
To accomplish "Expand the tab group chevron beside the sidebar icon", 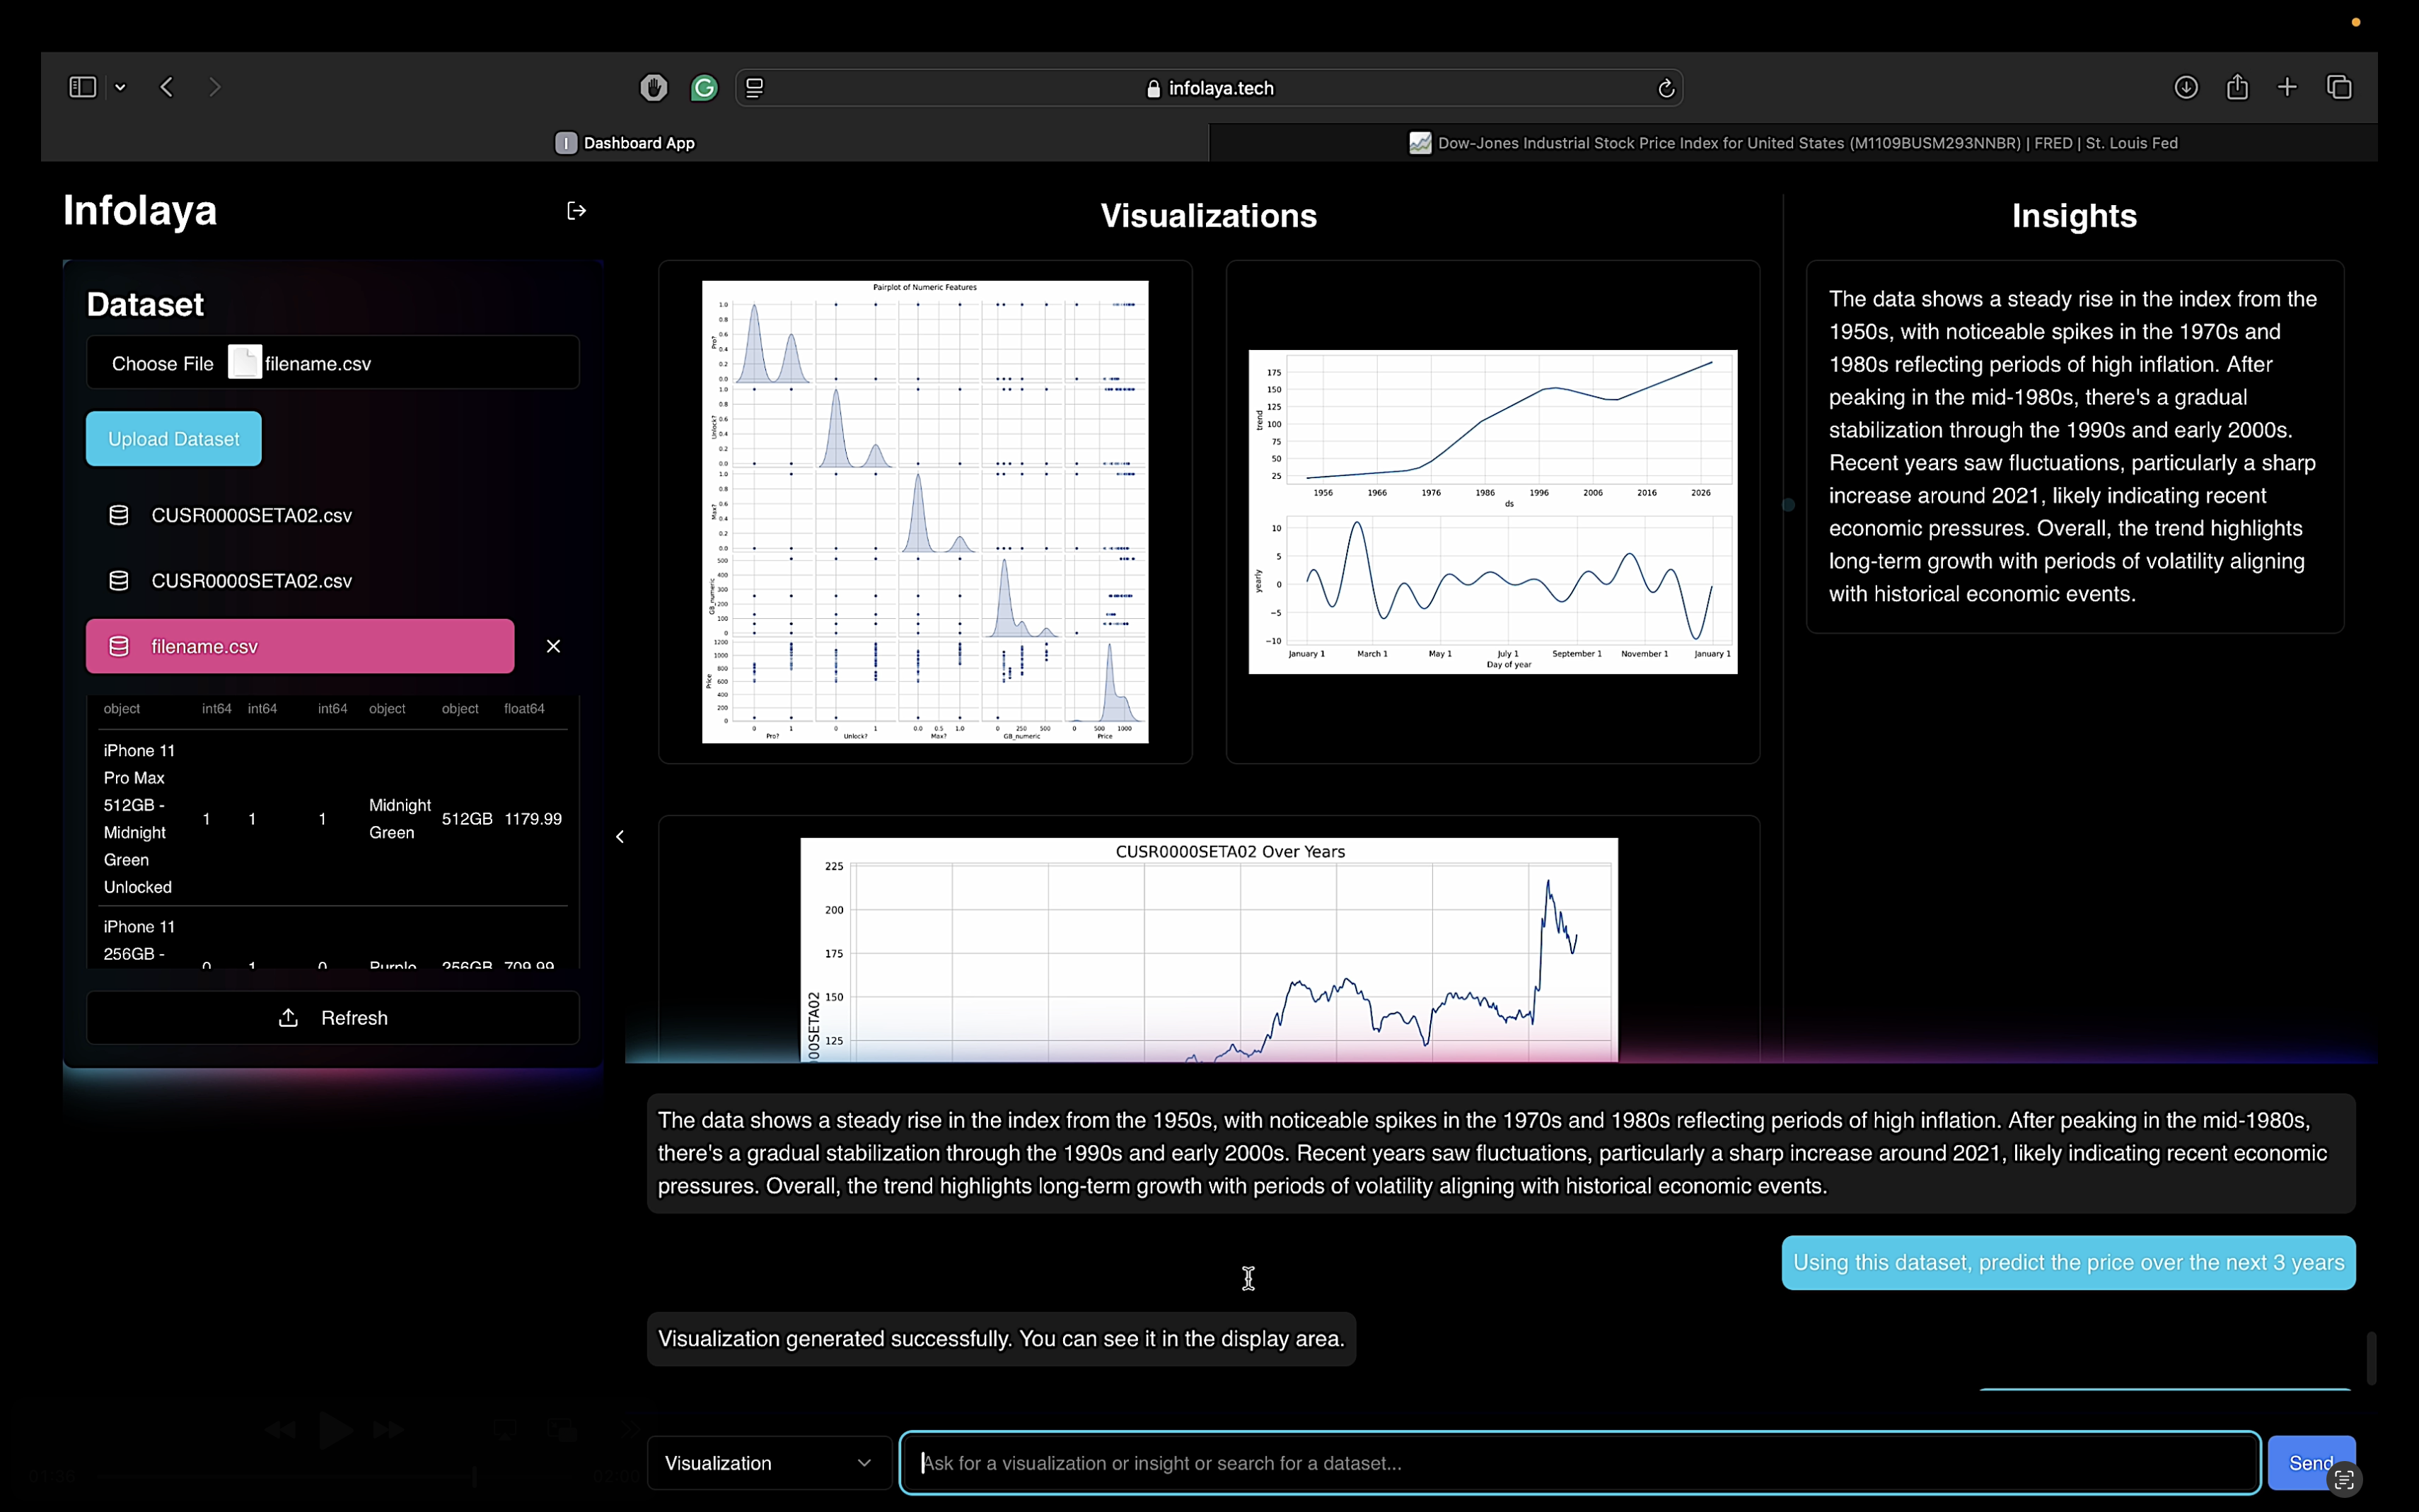I will coord(121,87).
